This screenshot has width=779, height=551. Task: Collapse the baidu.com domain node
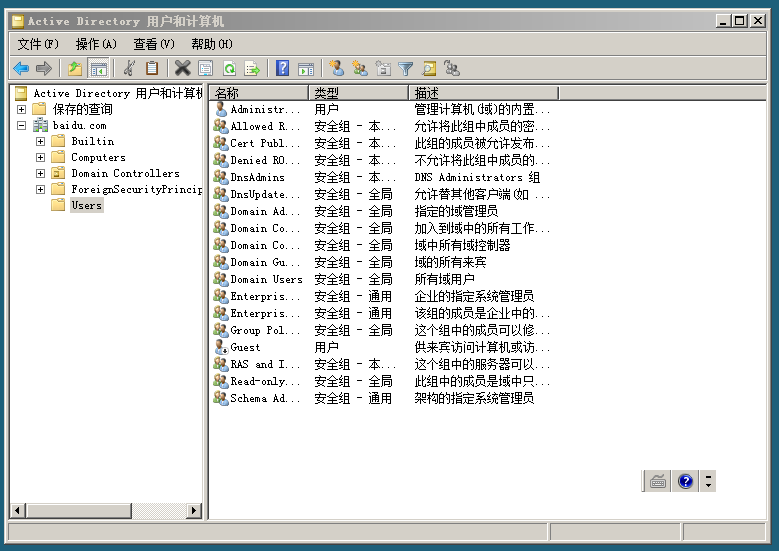pos(21,125)
